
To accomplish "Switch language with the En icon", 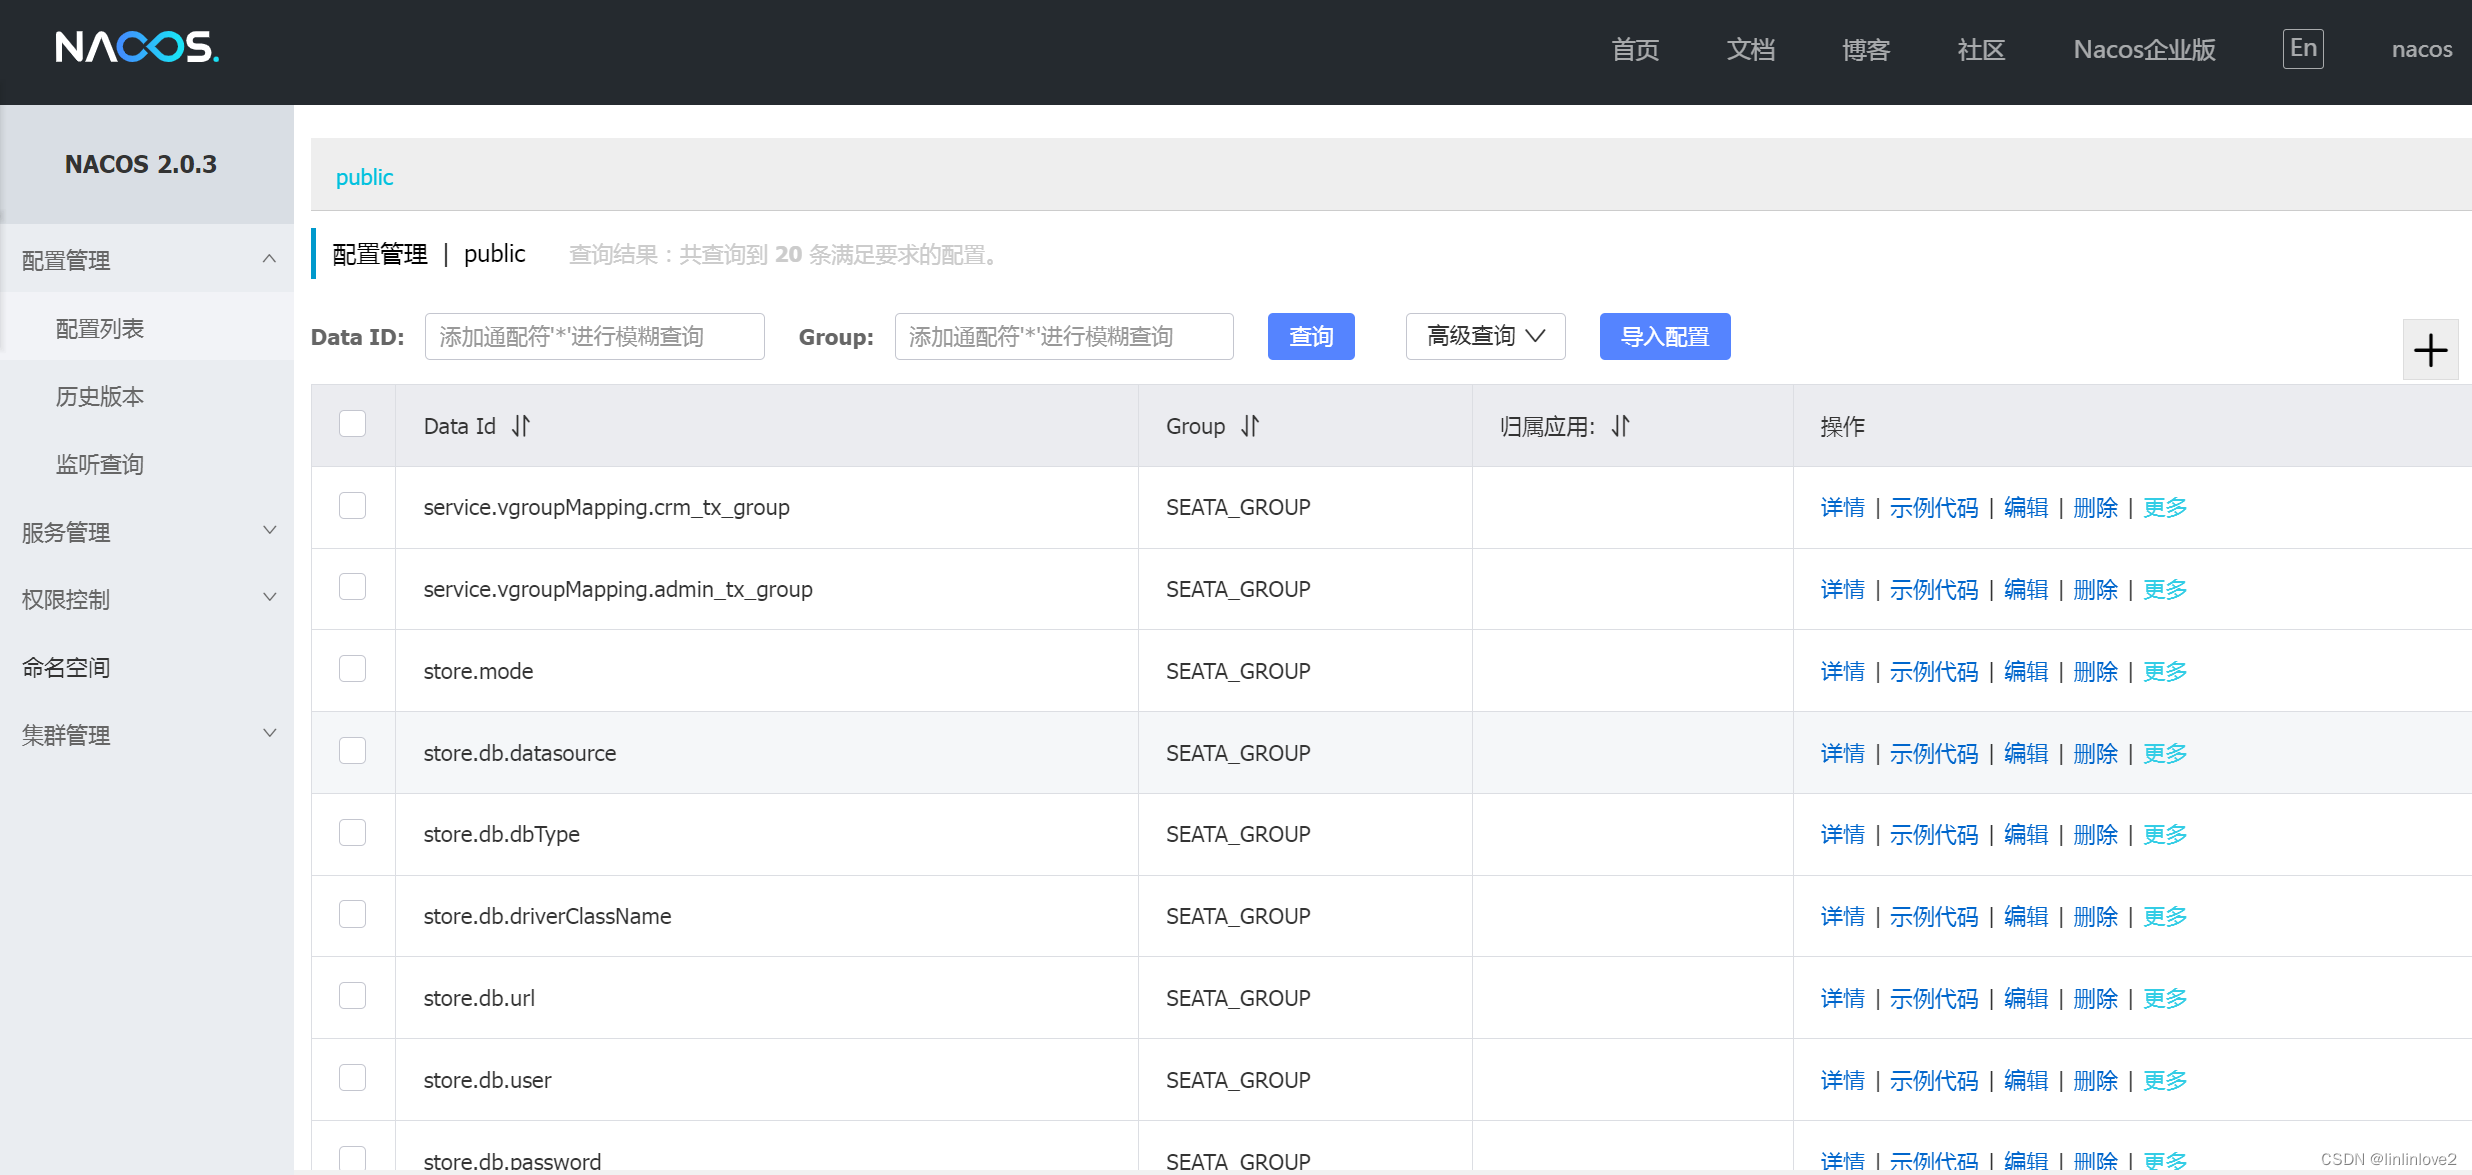I will click(x=2302, y=48).
